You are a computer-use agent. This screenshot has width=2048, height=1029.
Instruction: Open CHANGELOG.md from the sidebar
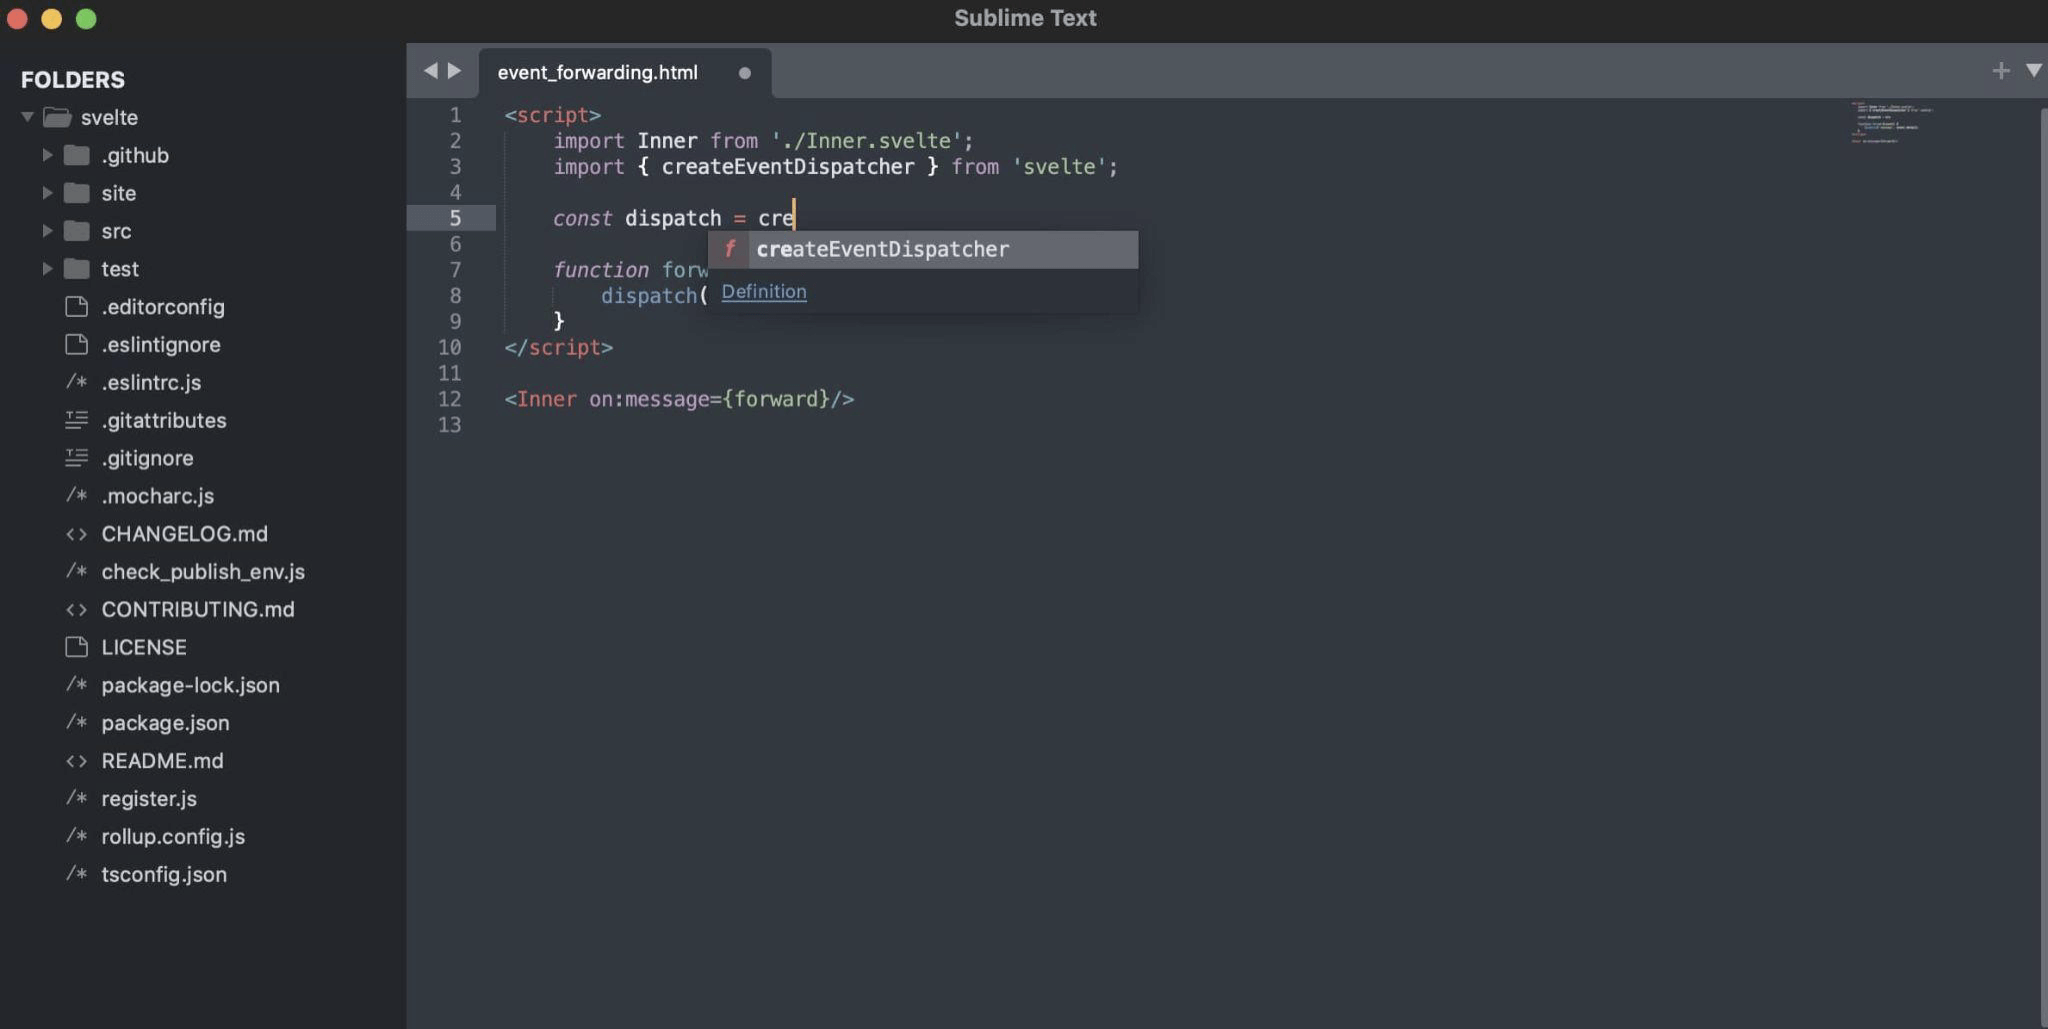point(184,534)
